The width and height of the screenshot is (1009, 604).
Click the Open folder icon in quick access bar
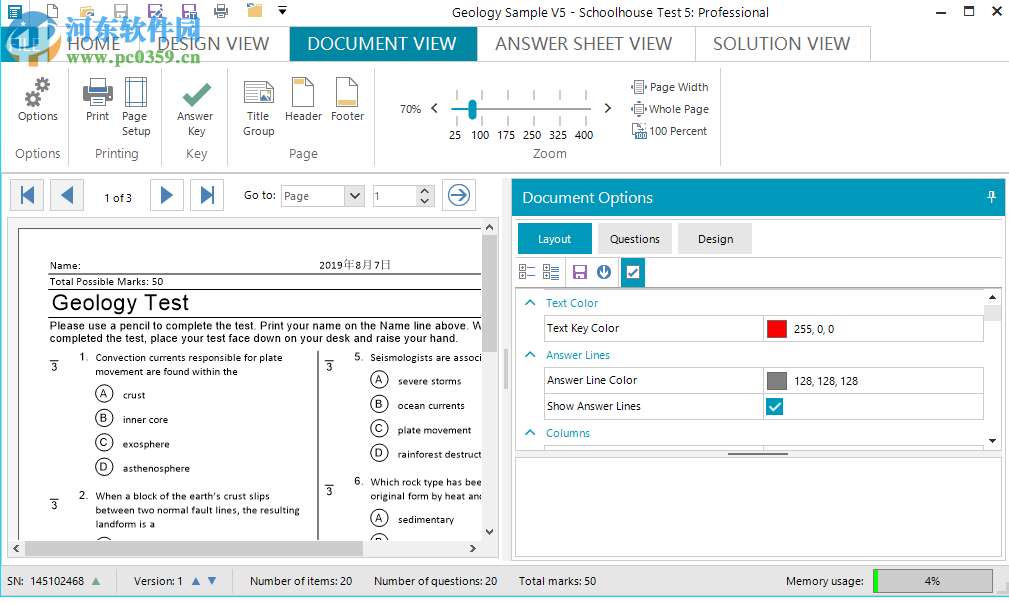pos(87,10)
